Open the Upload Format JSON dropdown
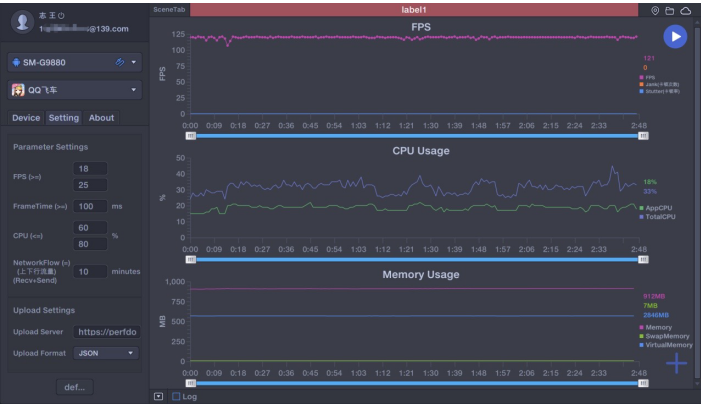Screen dimensions: 701x406 click(x=106, y=352)
